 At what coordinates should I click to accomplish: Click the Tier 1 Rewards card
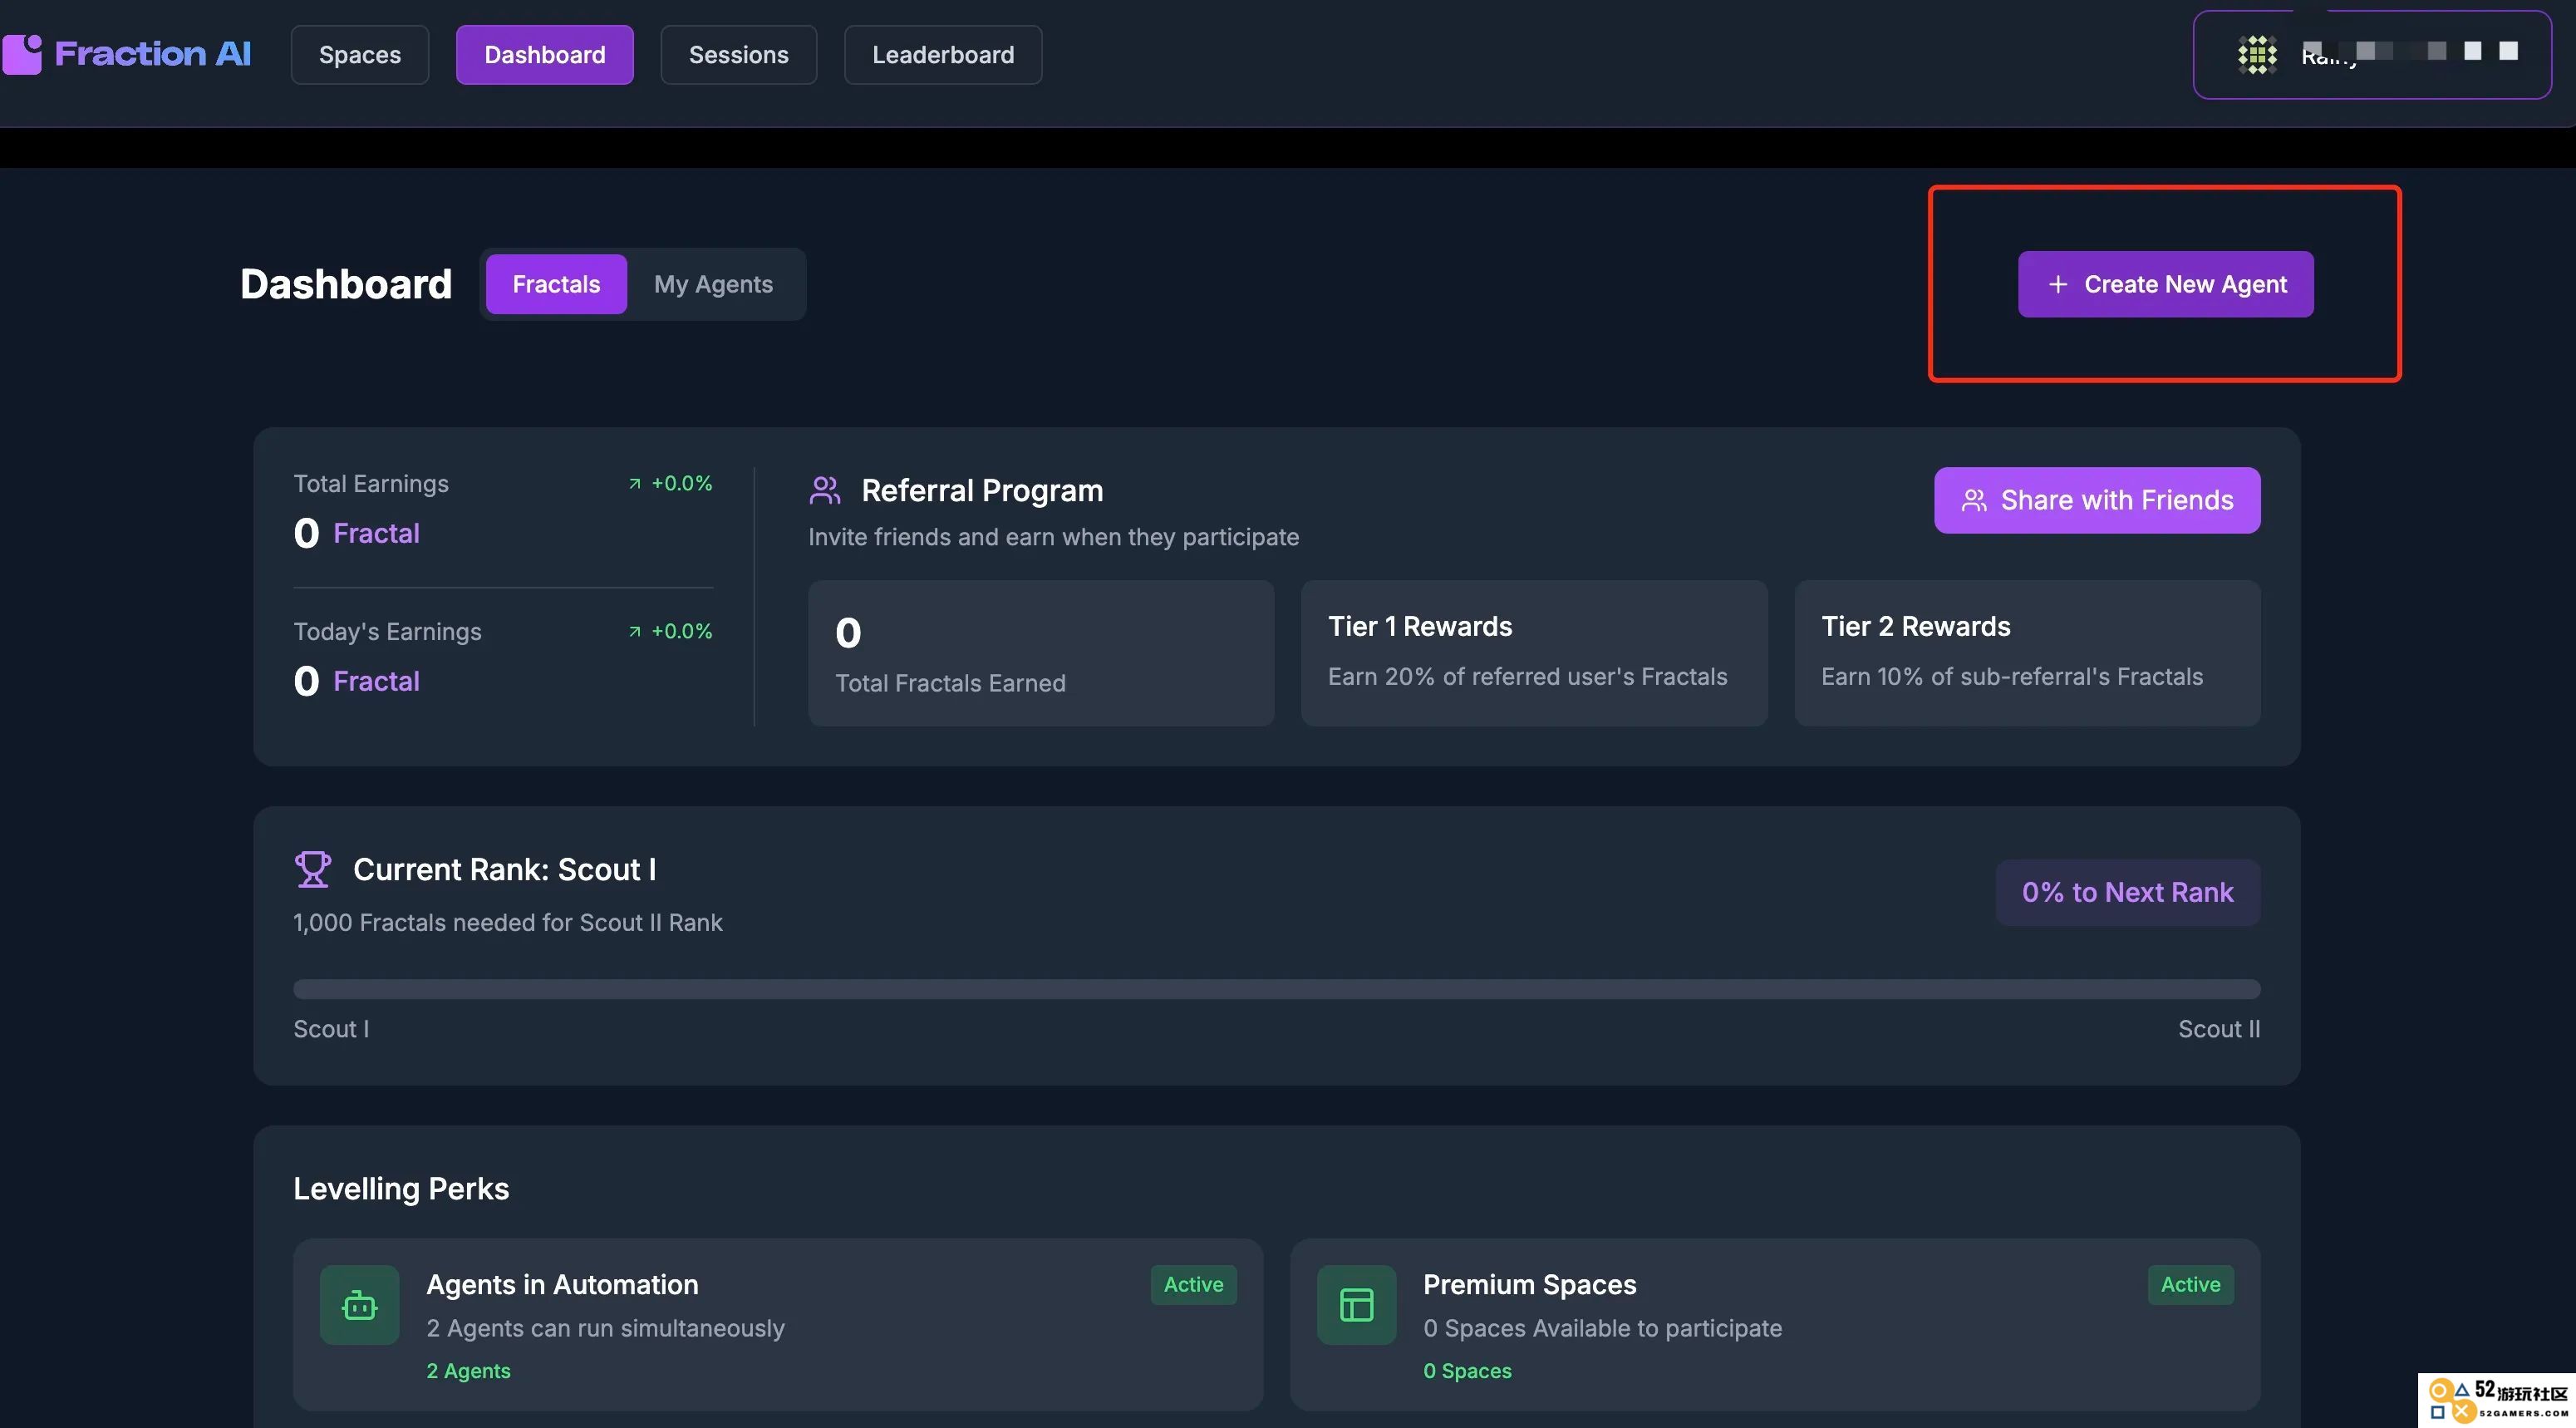coord(1533,653)
